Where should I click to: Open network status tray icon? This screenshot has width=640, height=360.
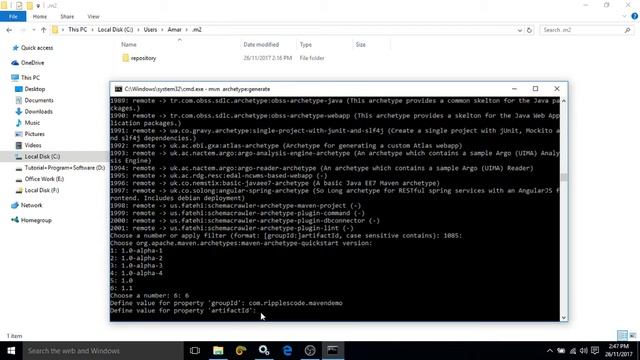point(573,351)
